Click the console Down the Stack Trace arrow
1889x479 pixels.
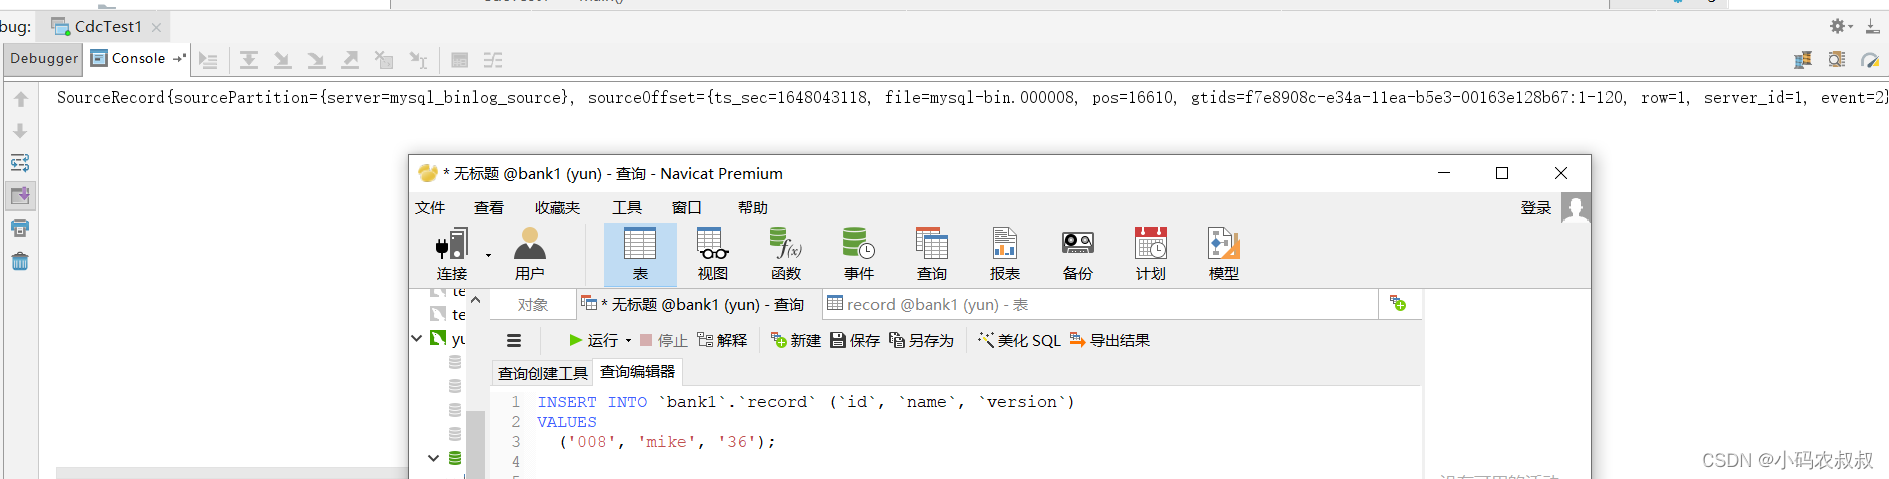pyautogui.click(x=20, y=132)
